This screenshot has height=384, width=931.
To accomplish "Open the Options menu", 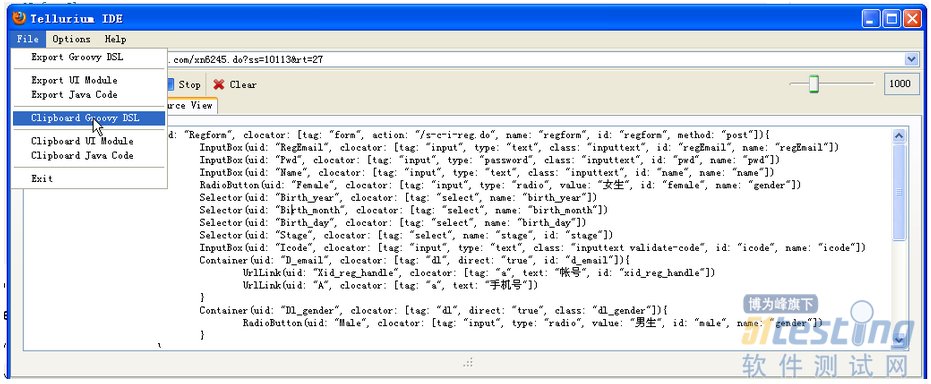I will point(71,39).
